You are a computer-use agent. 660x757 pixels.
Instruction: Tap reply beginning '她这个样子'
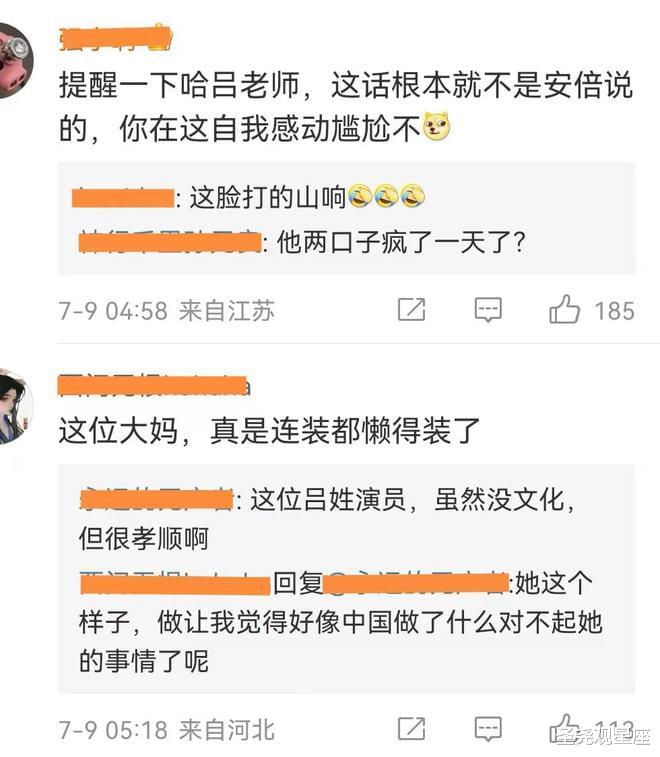340,622
